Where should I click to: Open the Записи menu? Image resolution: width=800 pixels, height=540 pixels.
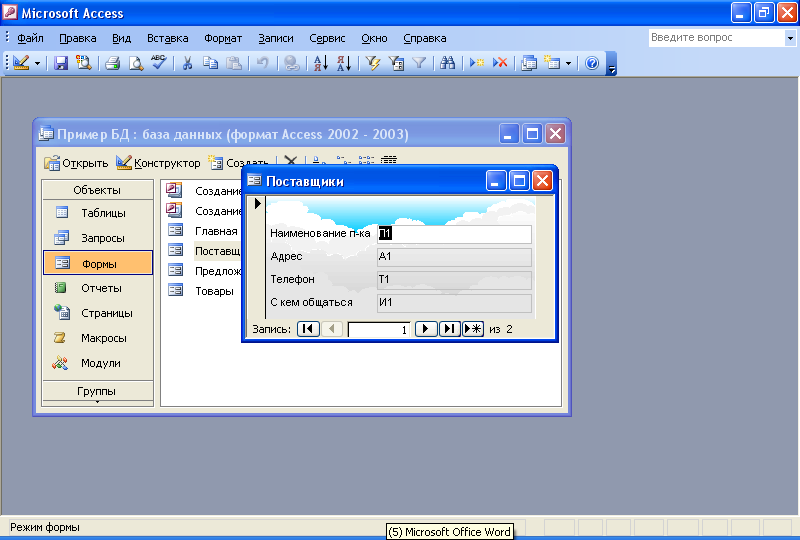click(x=276, y=38)
